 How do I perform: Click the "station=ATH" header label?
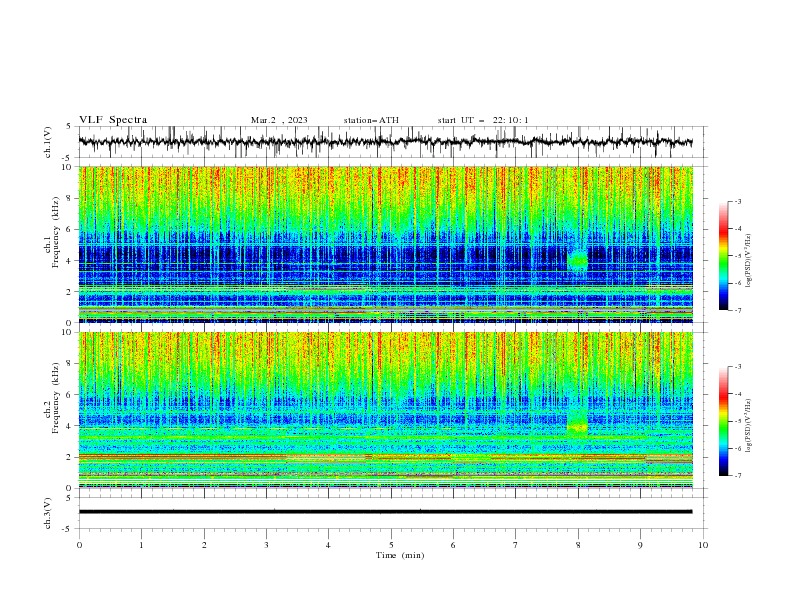pyautogui.click(x=371, y=120)
